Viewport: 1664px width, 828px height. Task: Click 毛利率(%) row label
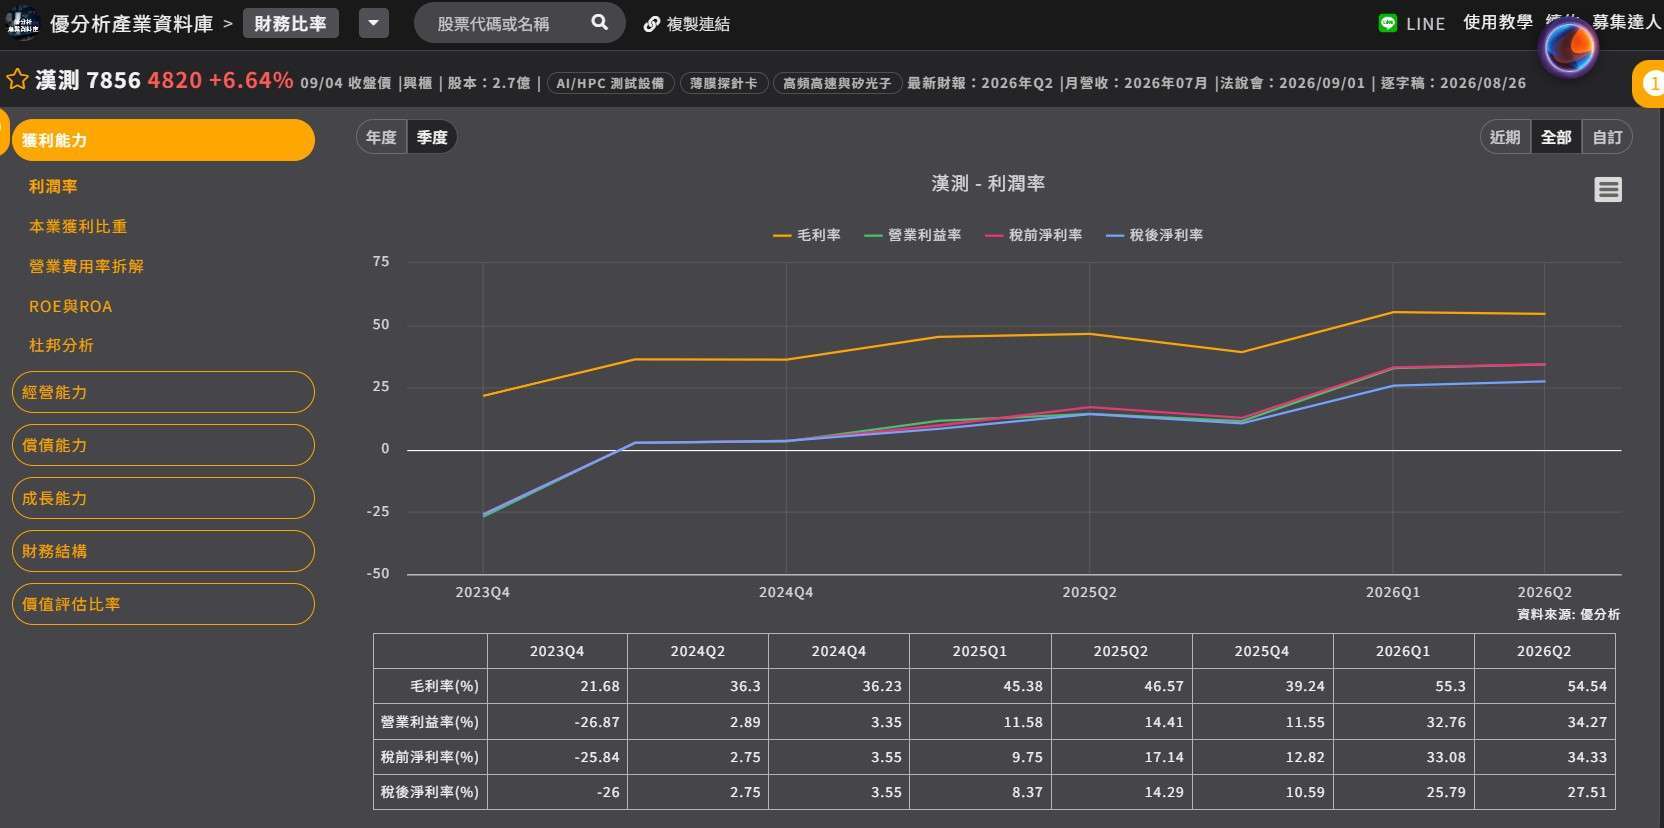click(x=430, y=686)
